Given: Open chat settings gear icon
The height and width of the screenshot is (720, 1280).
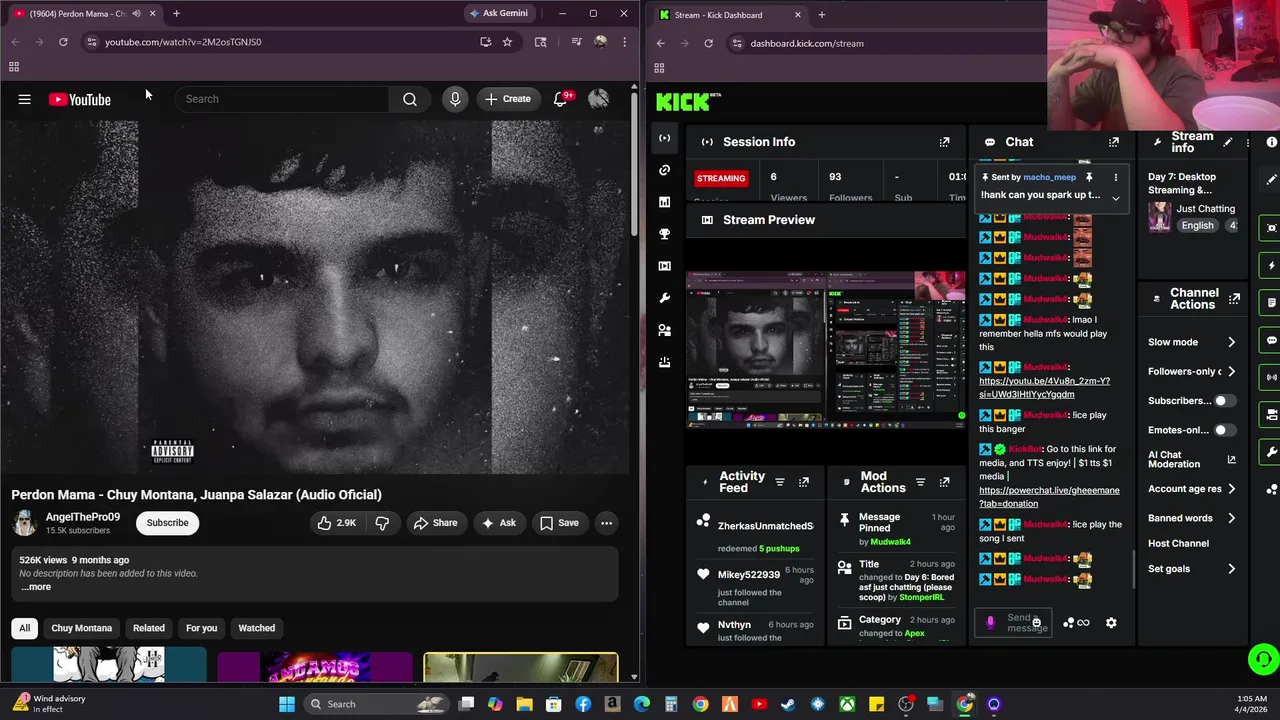Looking at the screenshot, I should point(1111,623).
